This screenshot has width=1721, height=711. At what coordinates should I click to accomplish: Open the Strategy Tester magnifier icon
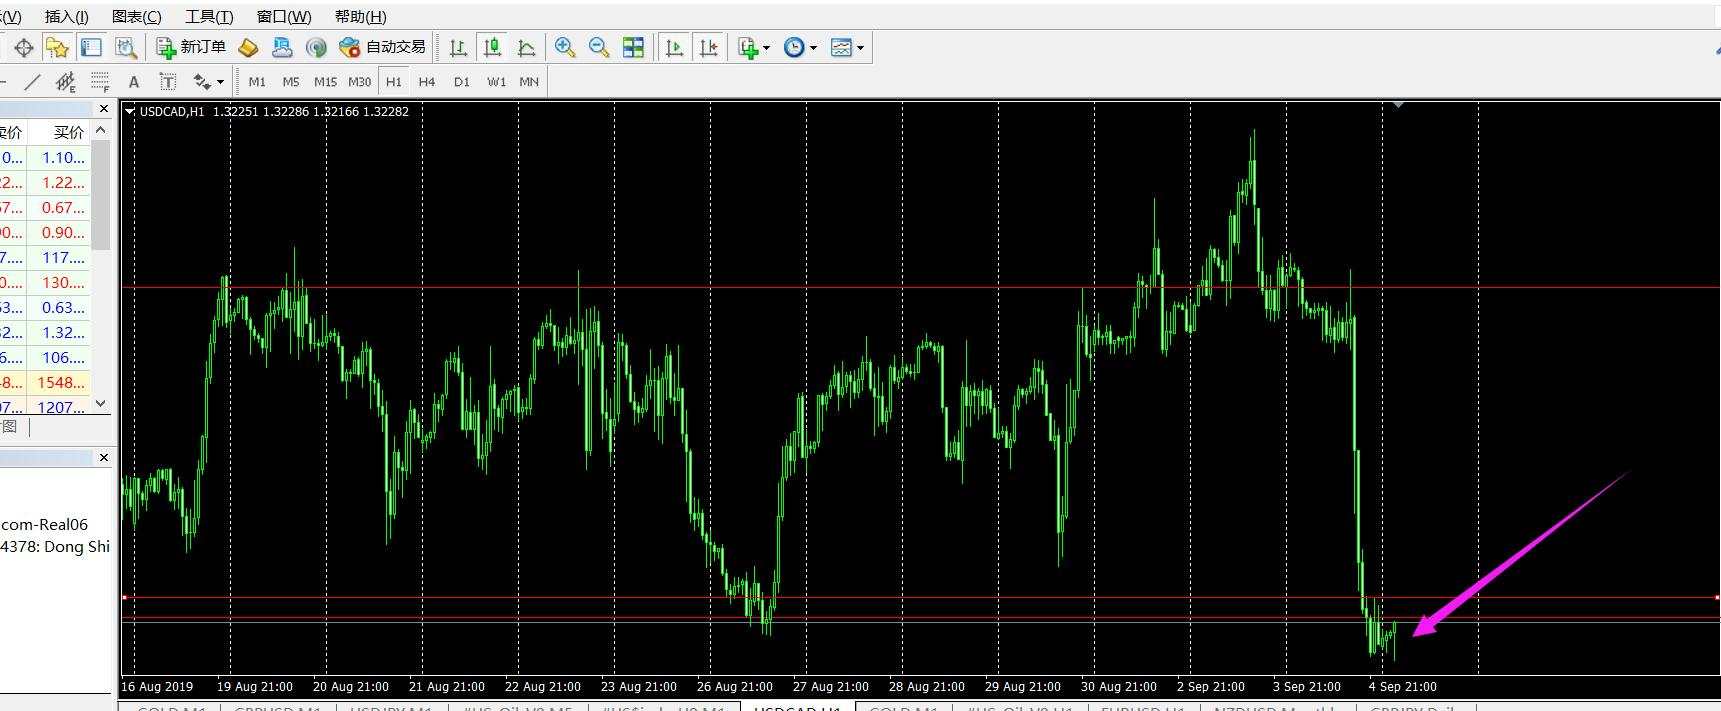click(x=125, y=47)
